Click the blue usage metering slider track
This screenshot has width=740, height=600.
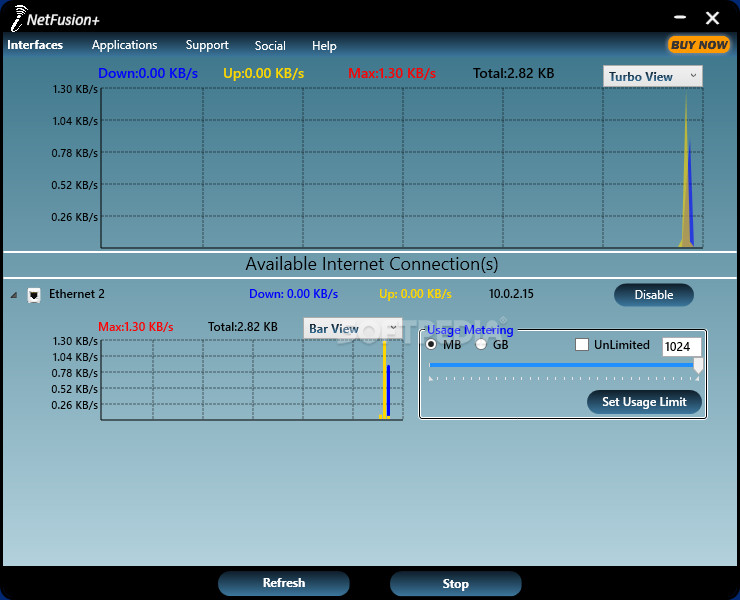[561, 365]
